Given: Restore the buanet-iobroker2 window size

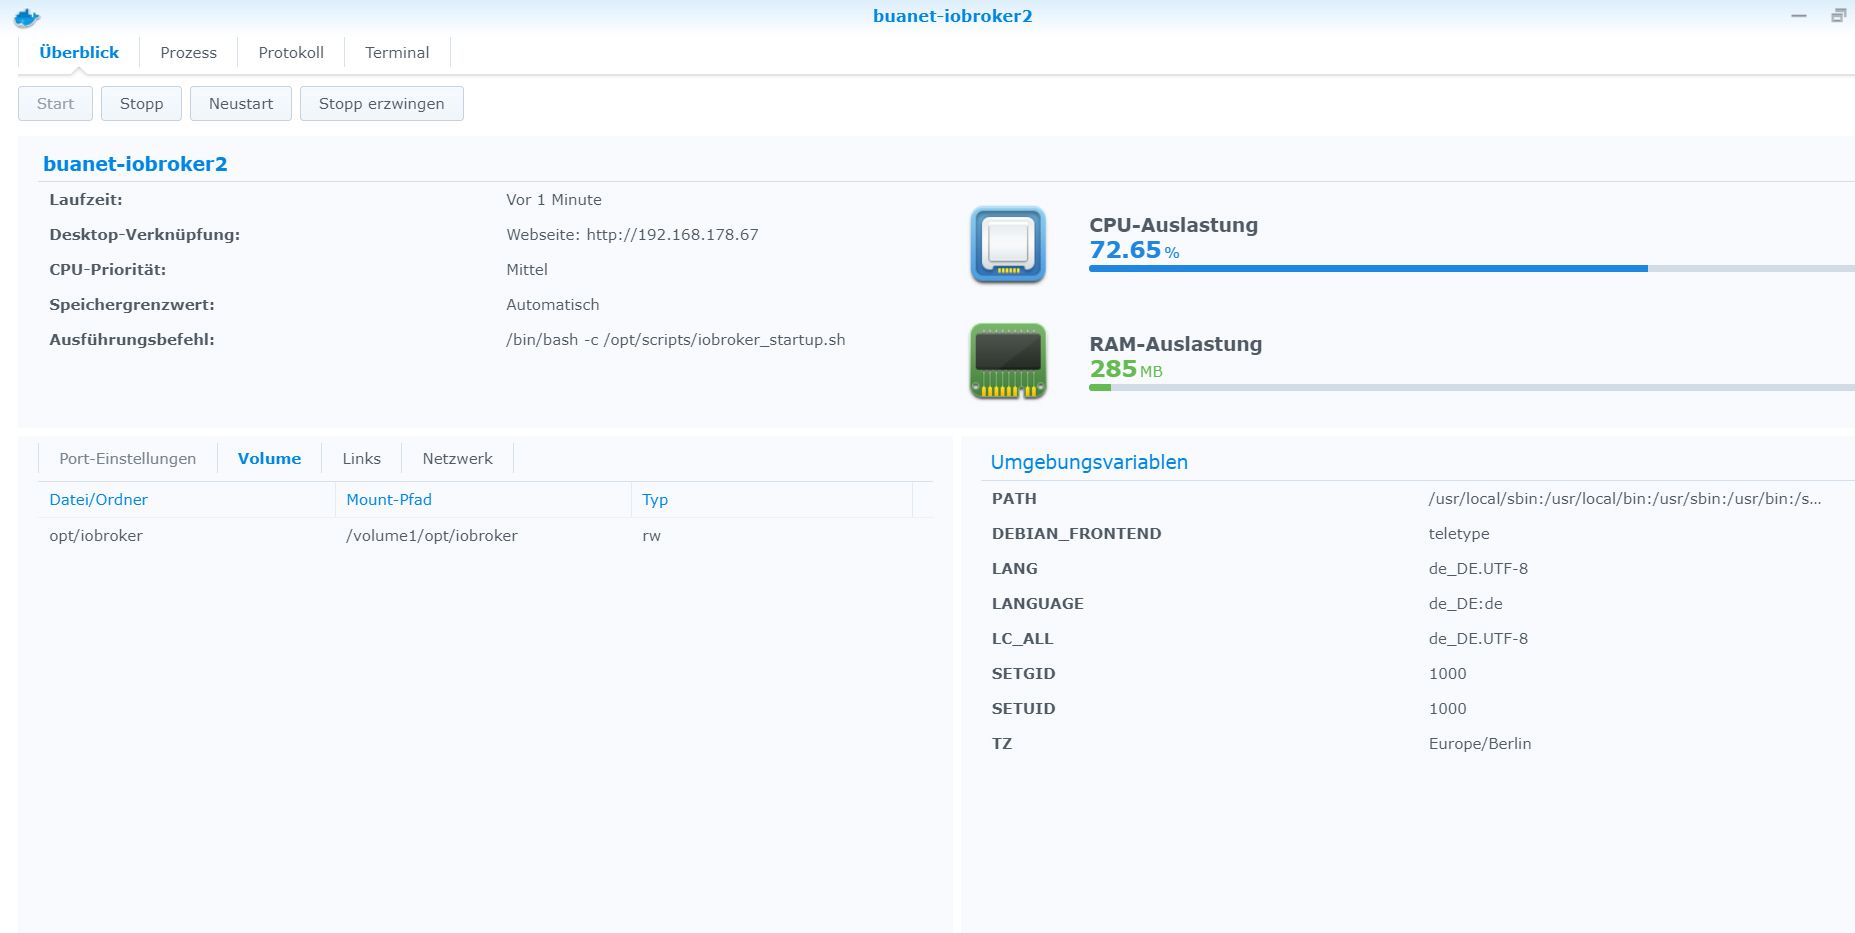Looking at the screenshot, I should click(x=1838, y=16).
